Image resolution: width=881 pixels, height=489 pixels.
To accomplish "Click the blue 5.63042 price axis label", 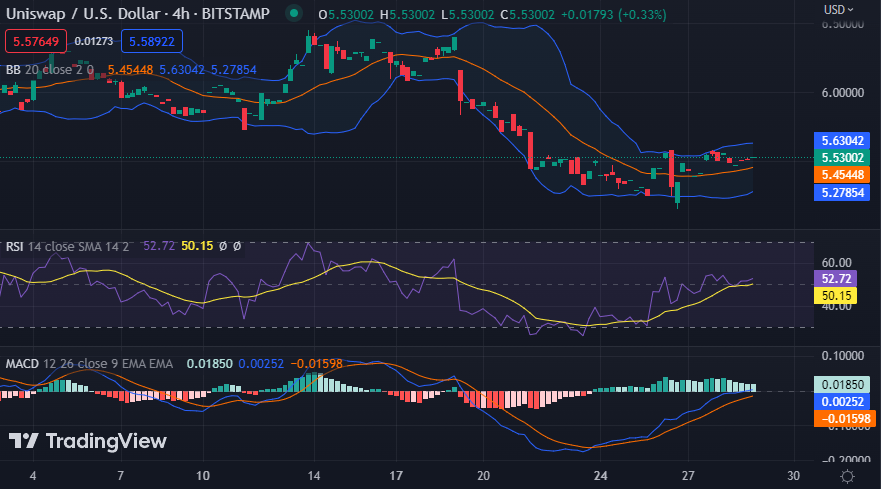I will point(842,141).
